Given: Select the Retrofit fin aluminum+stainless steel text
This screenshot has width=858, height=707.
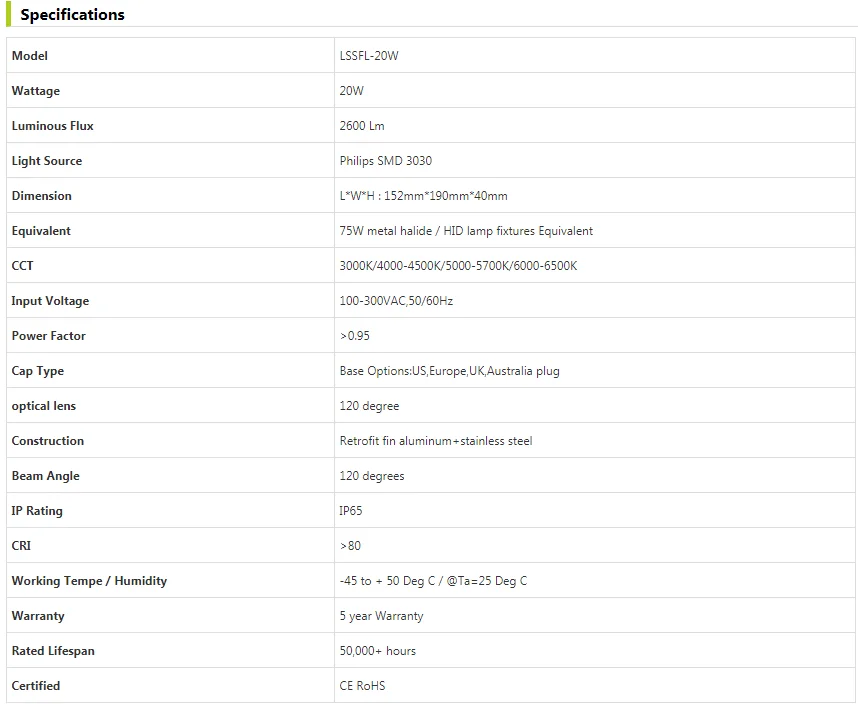Looking at the screenshot, I should 436,441.
